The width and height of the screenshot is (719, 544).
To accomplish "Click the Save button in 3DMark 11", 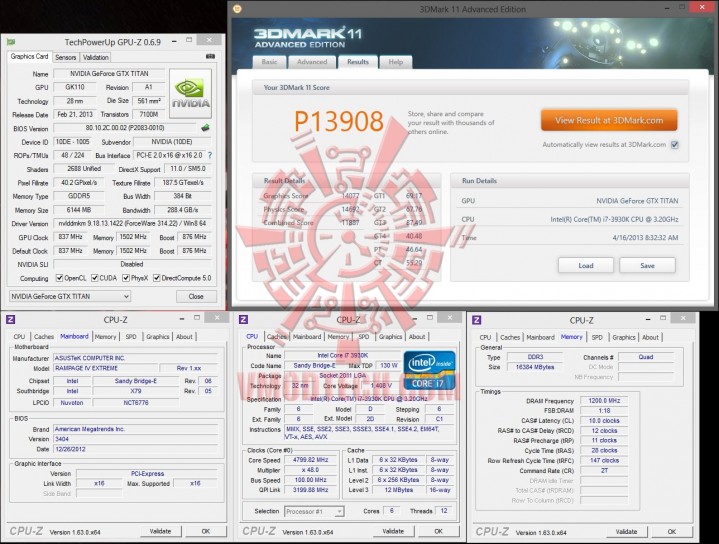I will pos(647,266).
